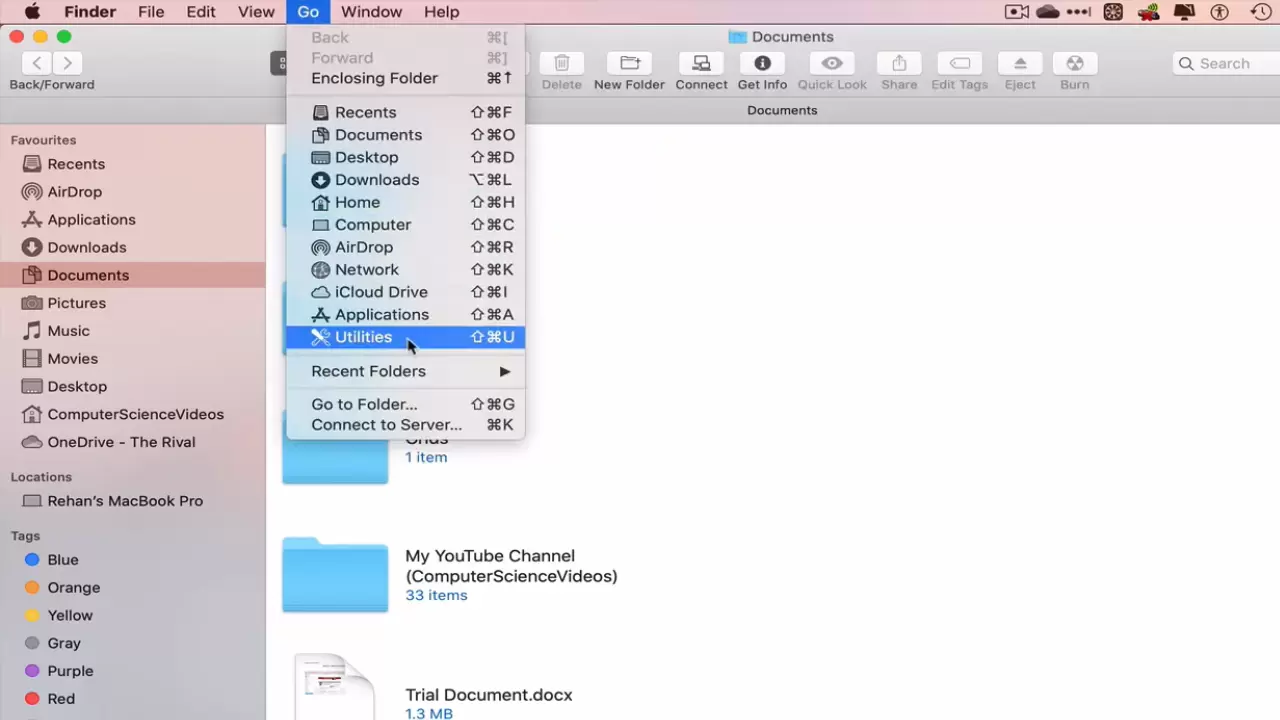The width and height of the screenshot is (1280, 720).
Task: Open the Help menu
Action: tap(441, 12)
